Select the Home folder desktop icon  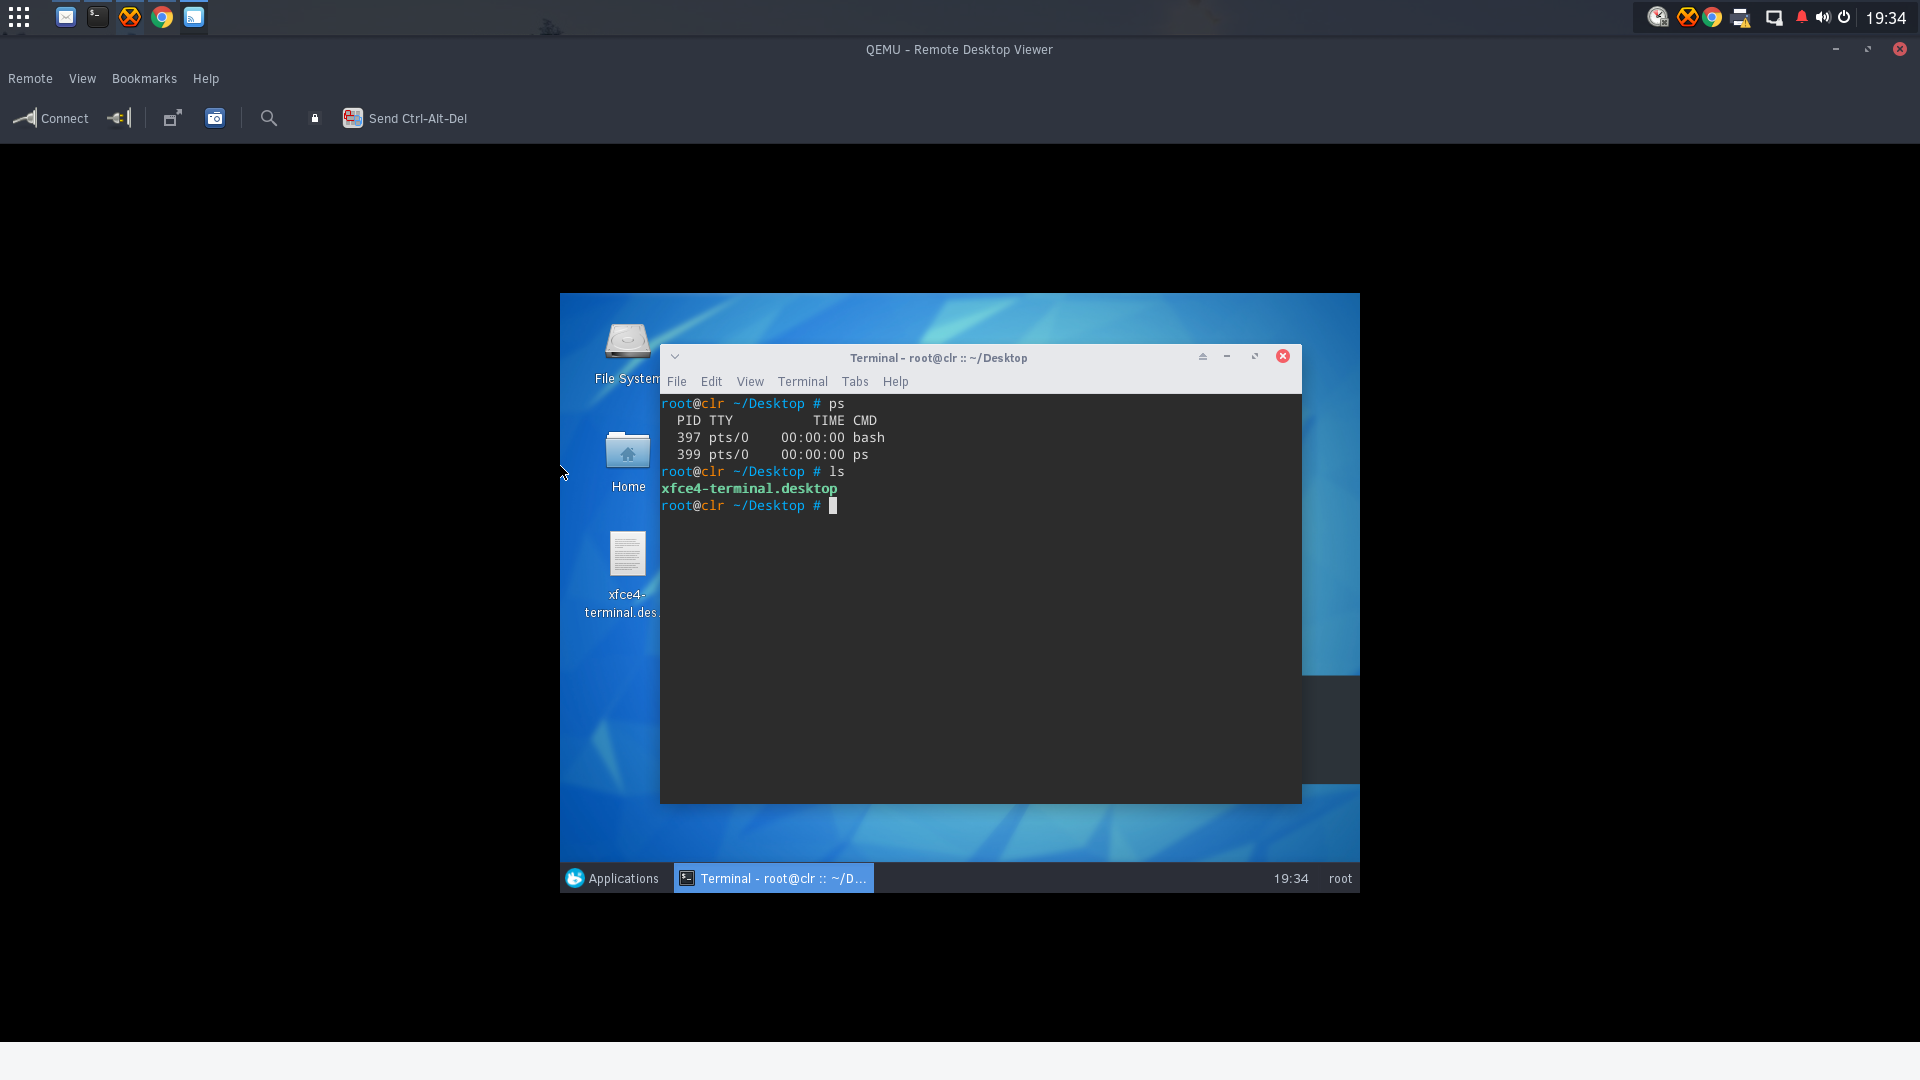click(628, 461)
